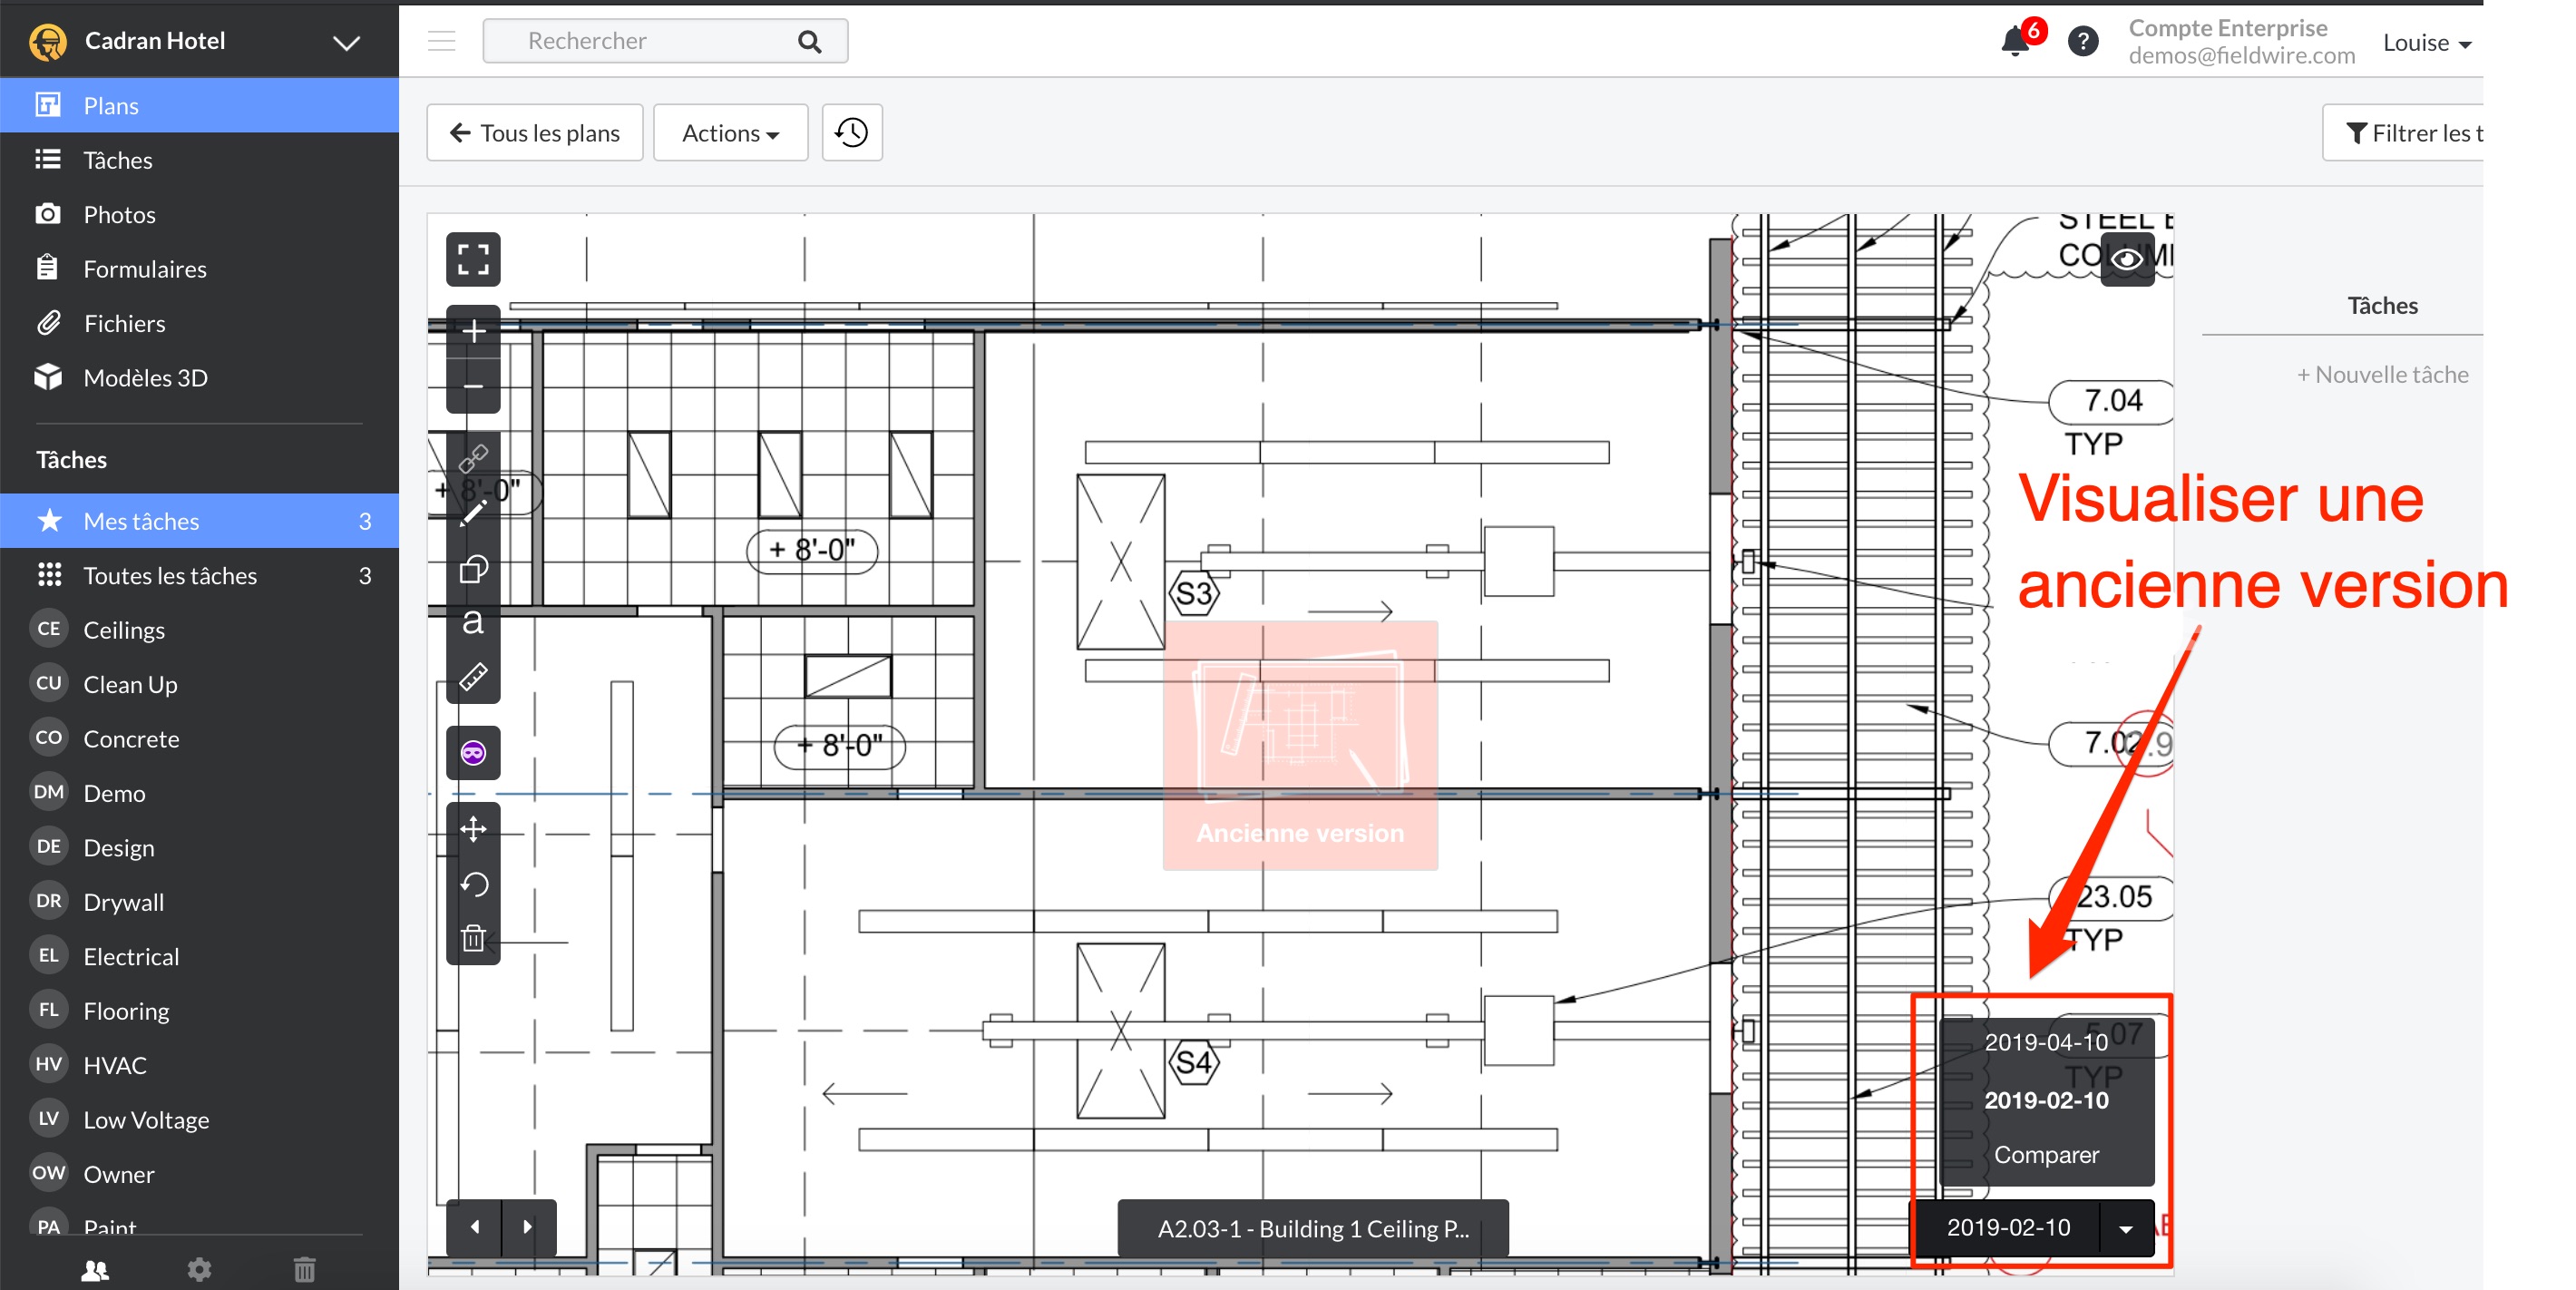Delete the selected markup with the trash tool
2576x1290 pixels.
point(473,938)
